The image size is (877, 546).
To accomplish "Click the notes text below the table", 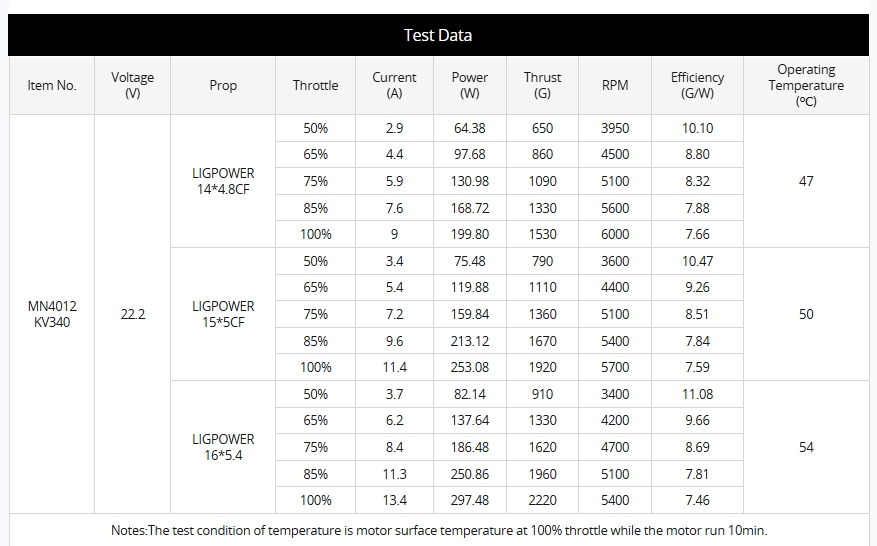I will click(x=439, y=530).
